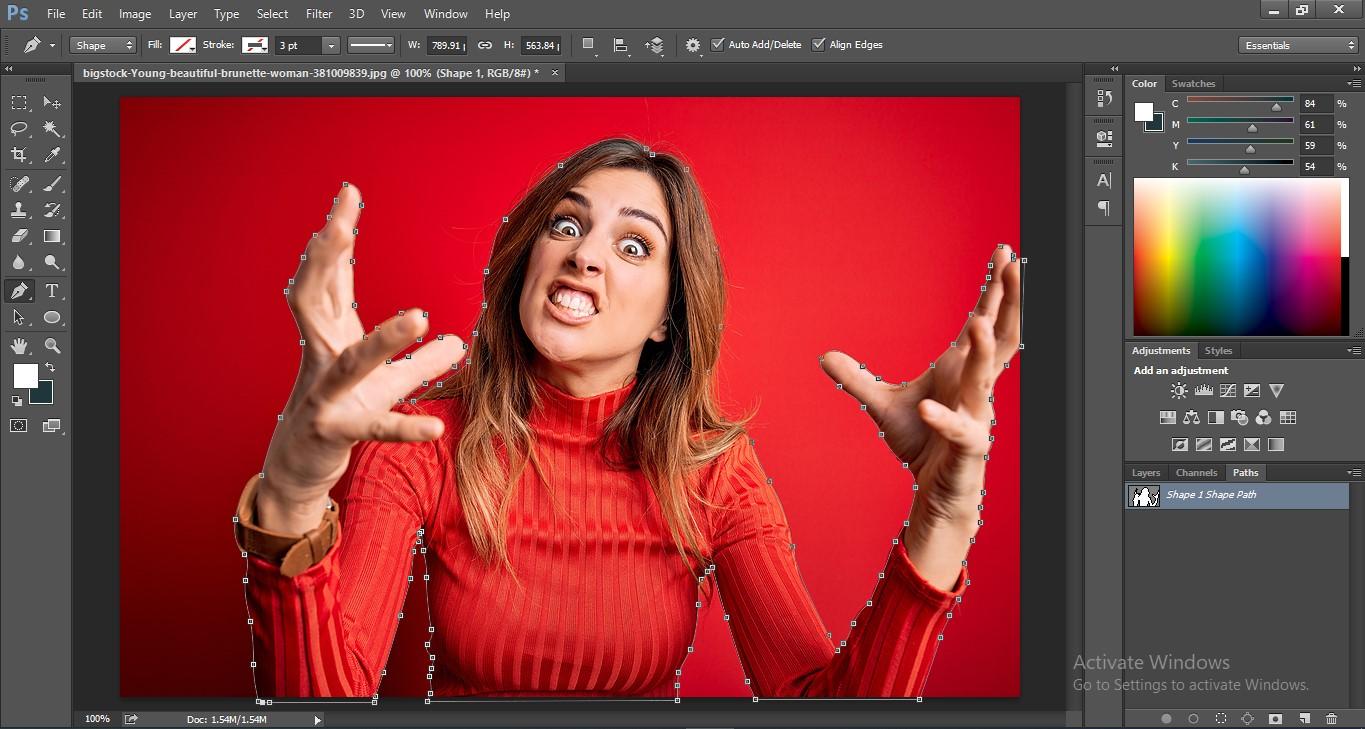
Task: Add a Brightness/Contrast adjustment layer
Action: (1178, 390)
